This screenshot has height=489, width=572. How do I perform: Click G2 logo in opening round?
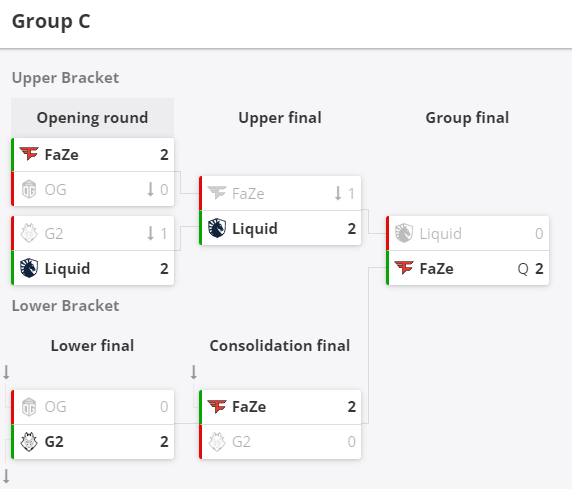click(x=29, y=233)
